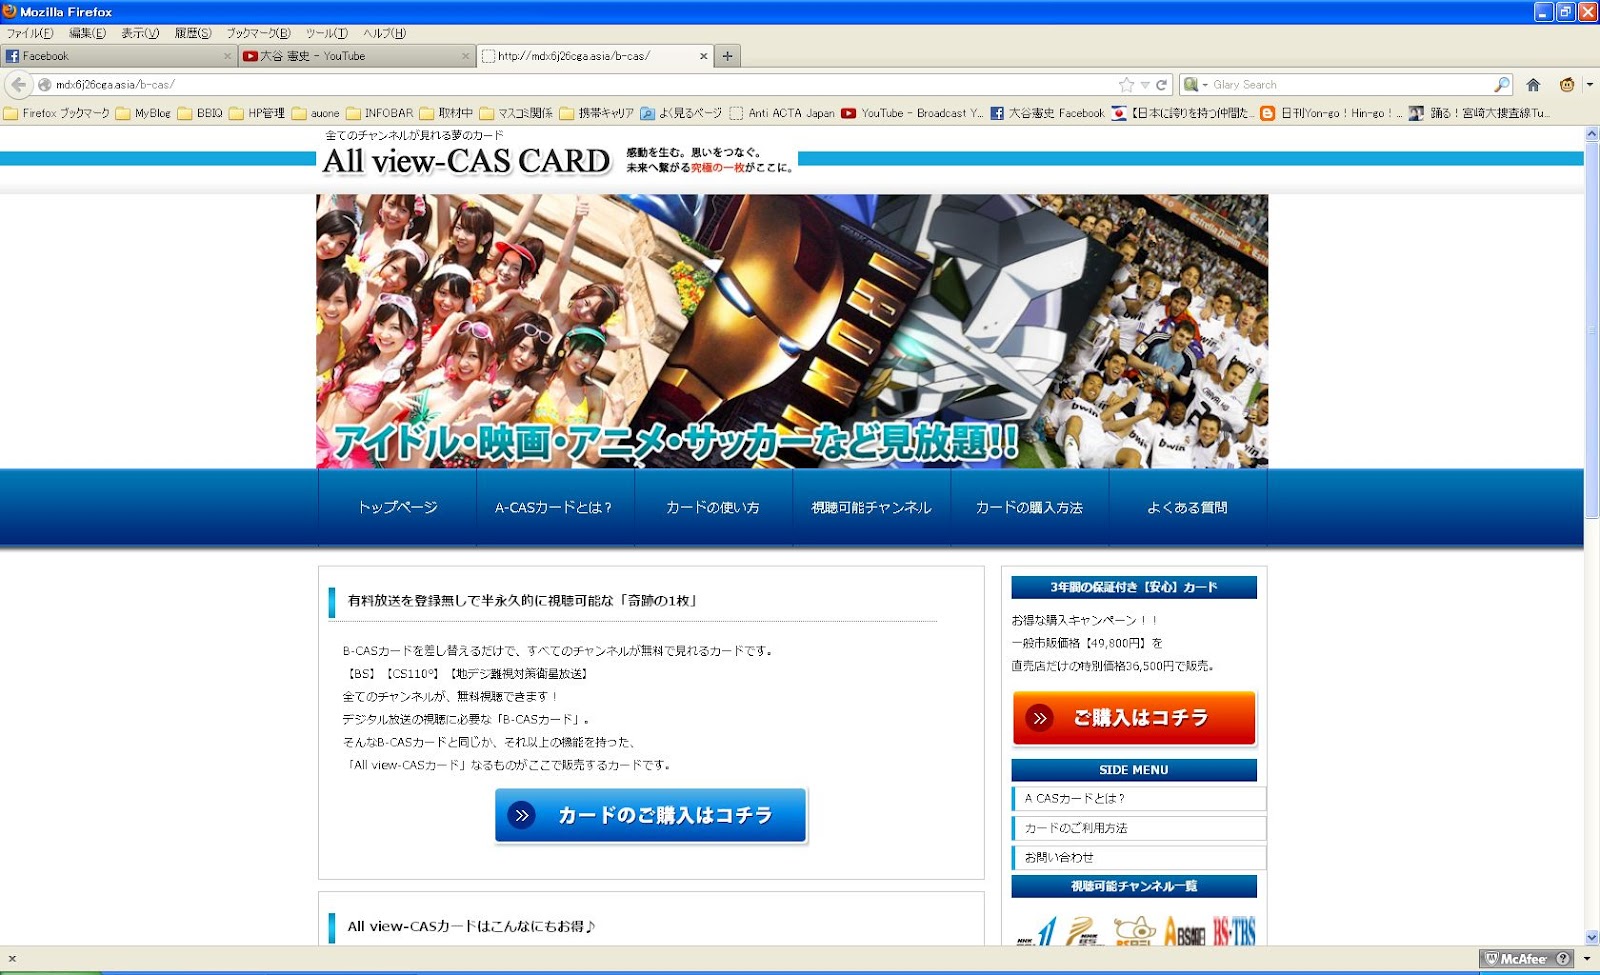The image size is (1600, 975).
Task: Click the vertical scrollbar up arrow
Action: [1592, 133]
